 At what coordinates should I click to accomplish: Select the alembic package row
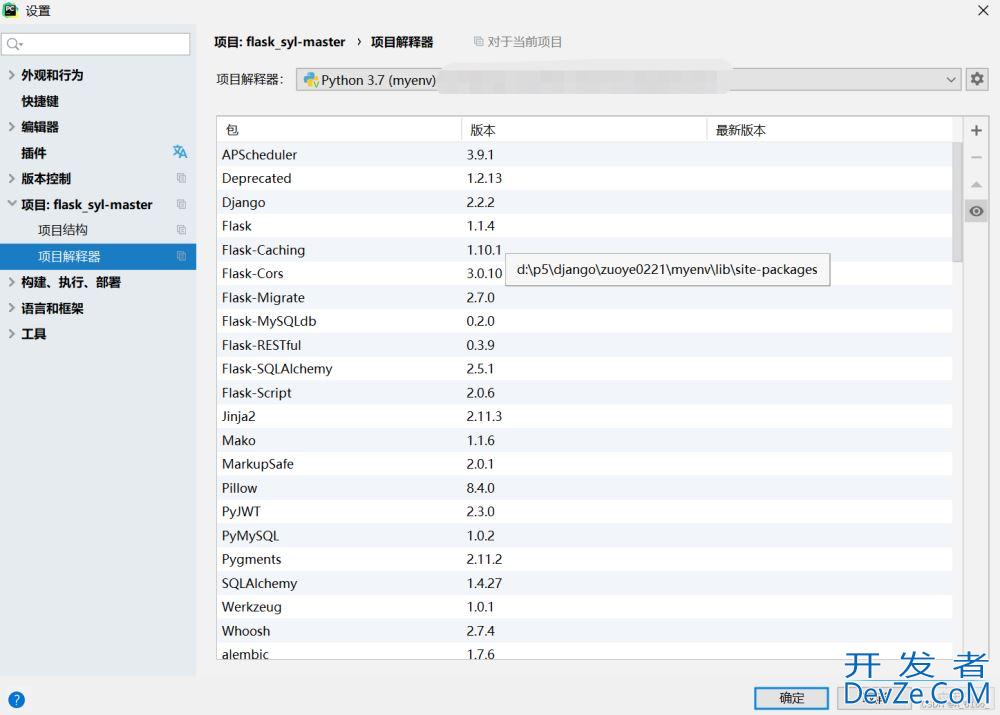pyautogui.click(x=585, y=651)
